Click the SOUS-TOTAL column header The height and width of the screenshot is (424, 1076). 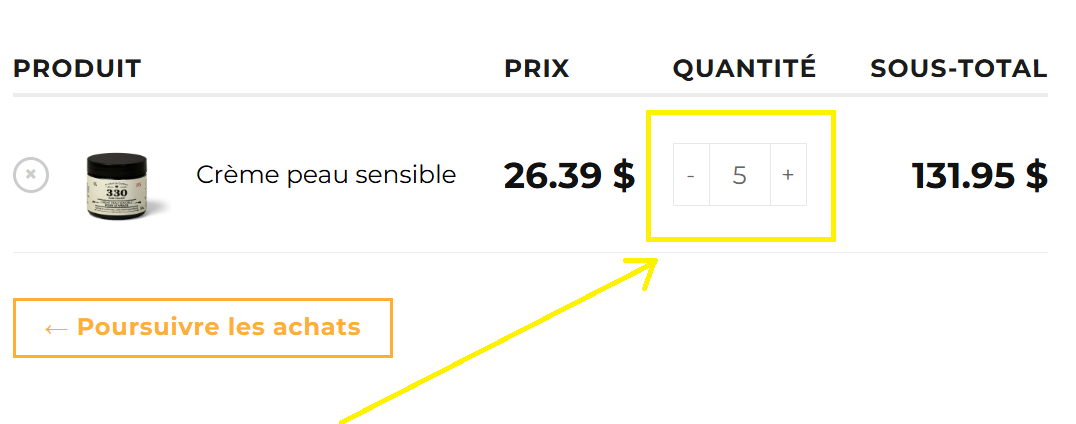(958, 69)
